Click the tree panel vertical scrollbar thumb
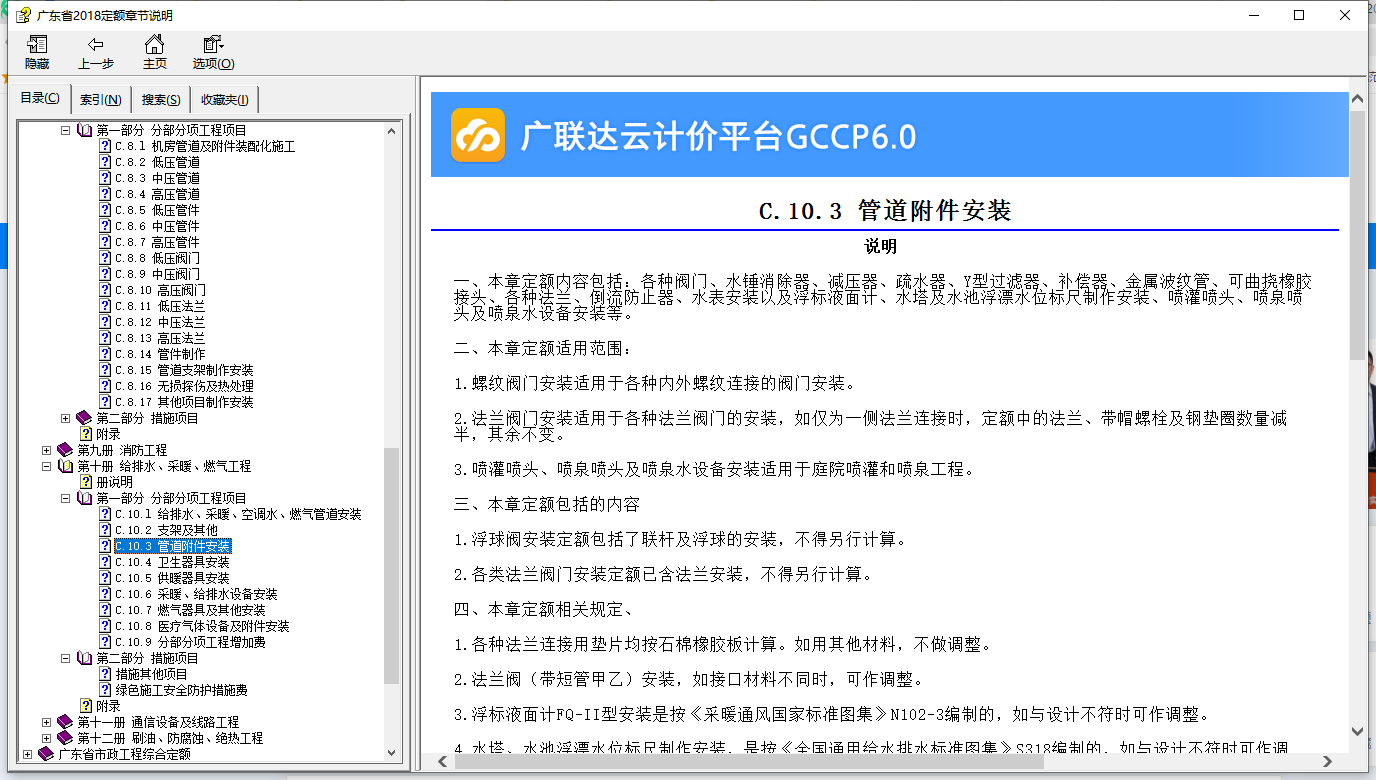Image resolution: width=1376 pixels, height=780 pixels. point(391,565)
